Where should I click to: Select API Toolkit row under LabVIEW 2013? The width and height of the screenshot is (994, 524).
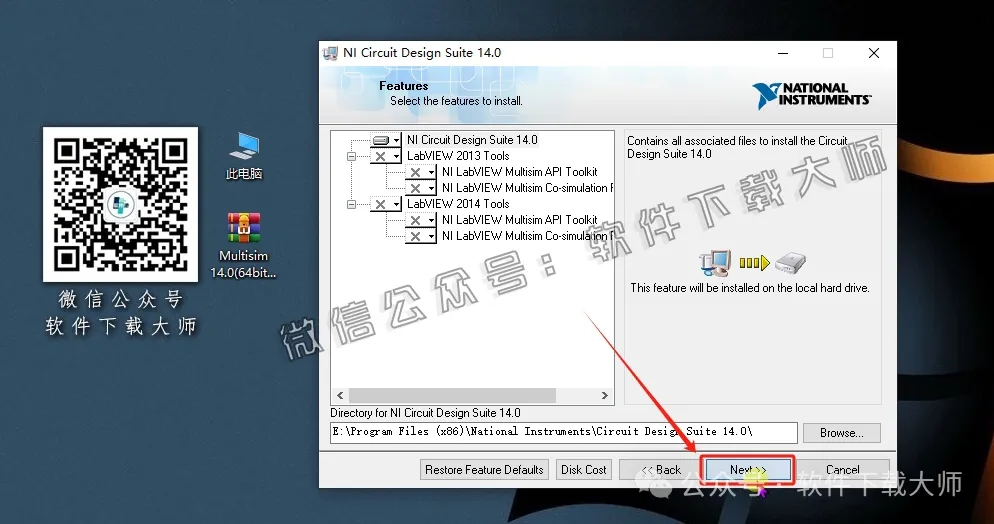point(520,172)
